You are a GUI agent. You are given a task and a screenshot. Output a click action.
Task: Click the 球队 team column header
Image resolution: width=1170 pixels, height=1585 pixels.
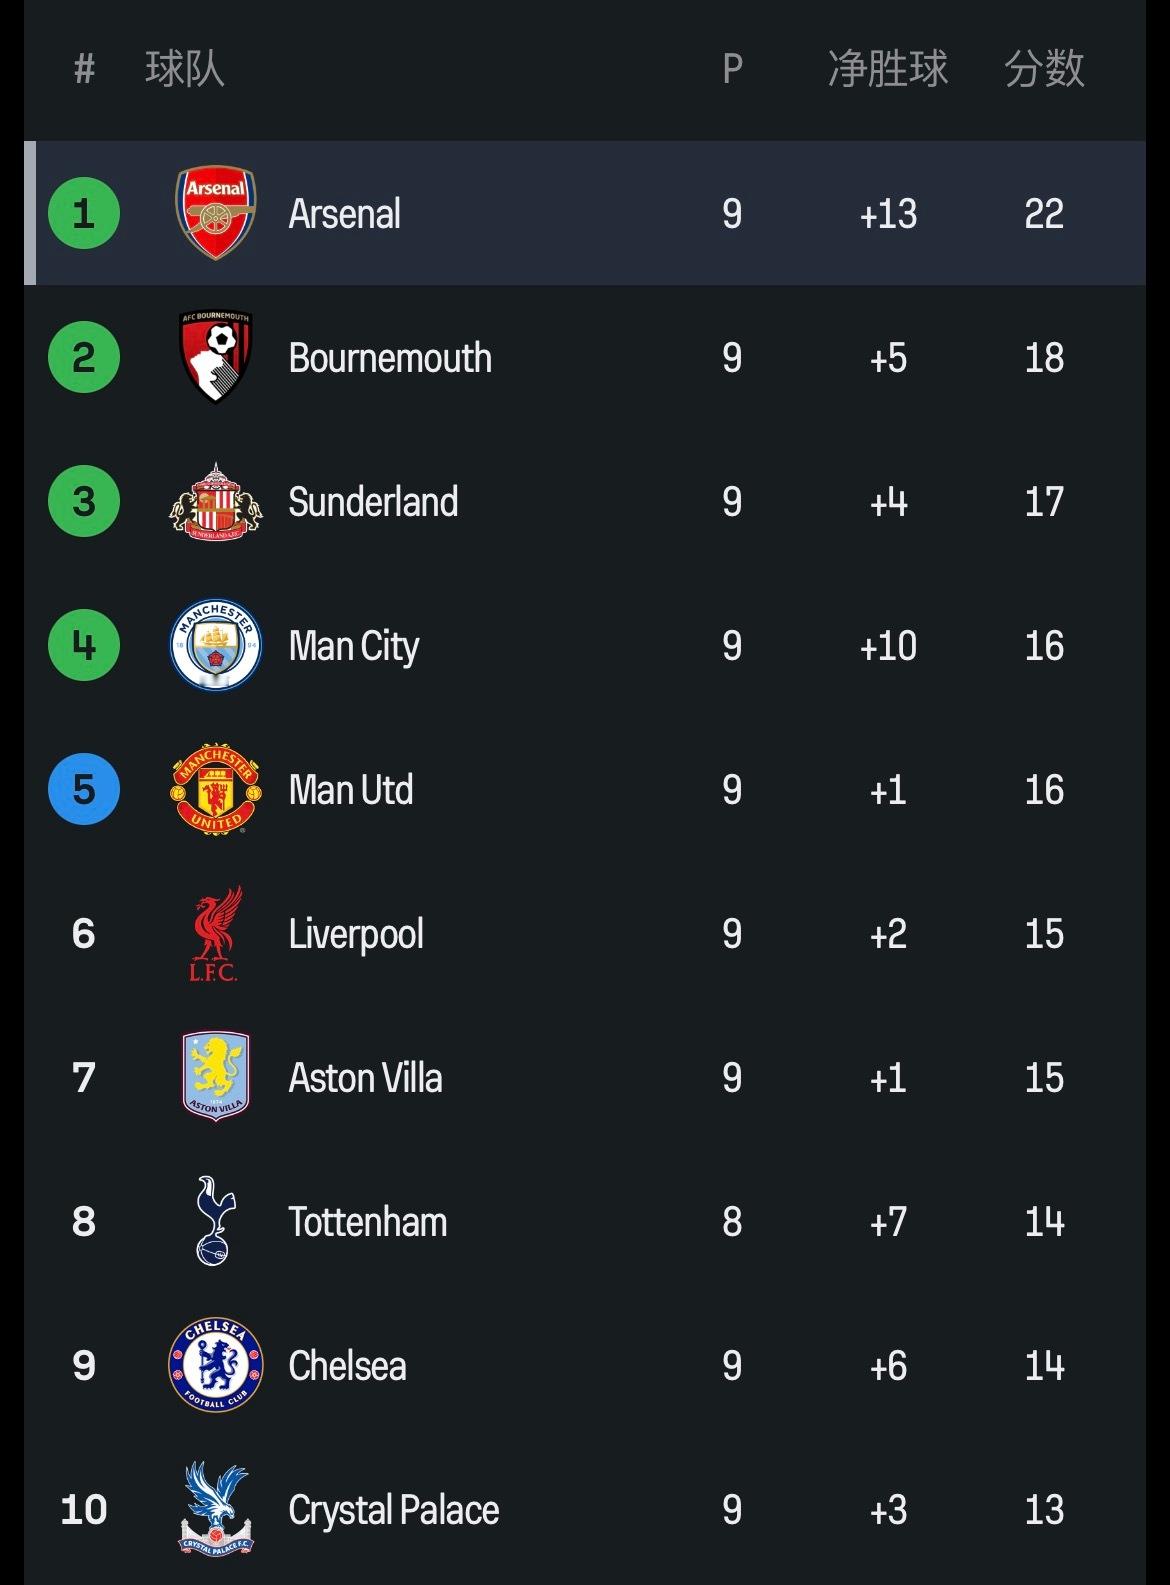(x=185, y=69)
